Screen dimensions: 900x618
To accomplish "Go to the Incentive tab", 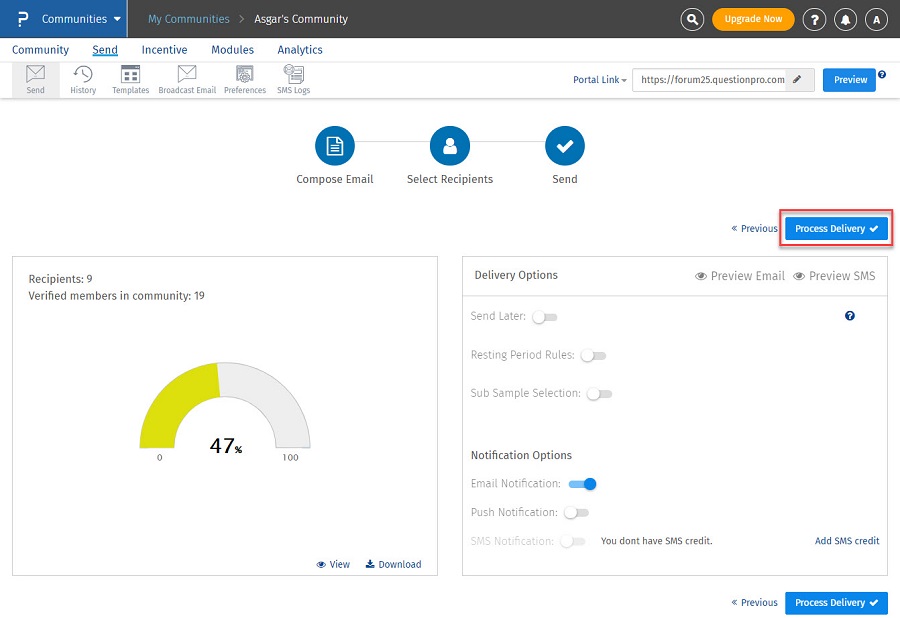I will pyautogui.click(x=164, y=50).
